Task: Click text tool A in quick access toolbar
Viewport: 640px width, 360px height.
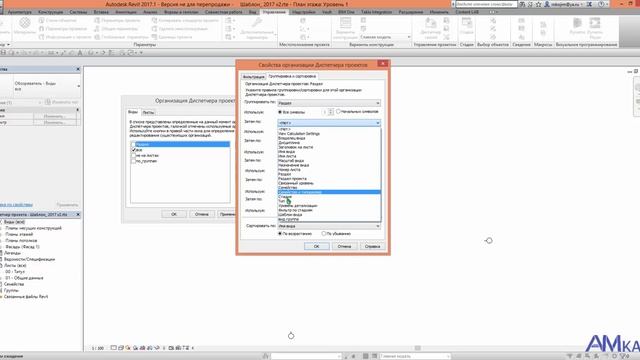Action: (80, 53)
